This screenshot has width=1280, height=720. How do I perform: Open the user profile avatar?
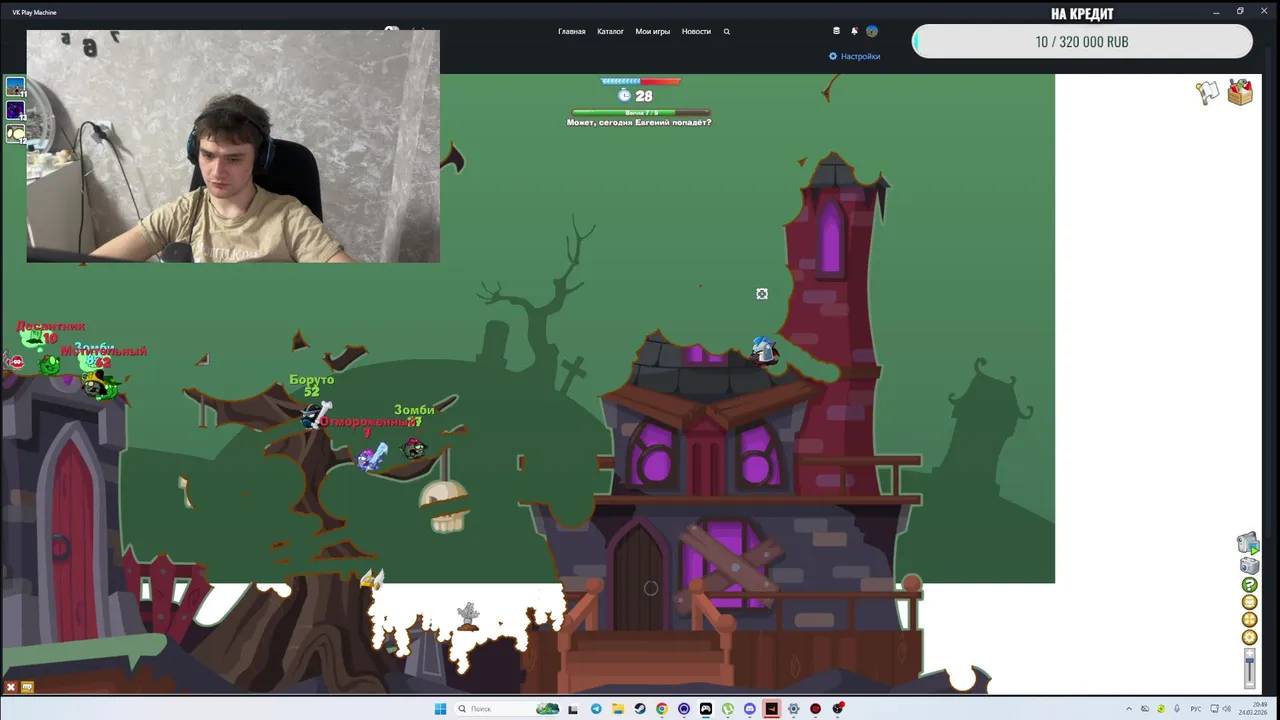pos(872,31)
